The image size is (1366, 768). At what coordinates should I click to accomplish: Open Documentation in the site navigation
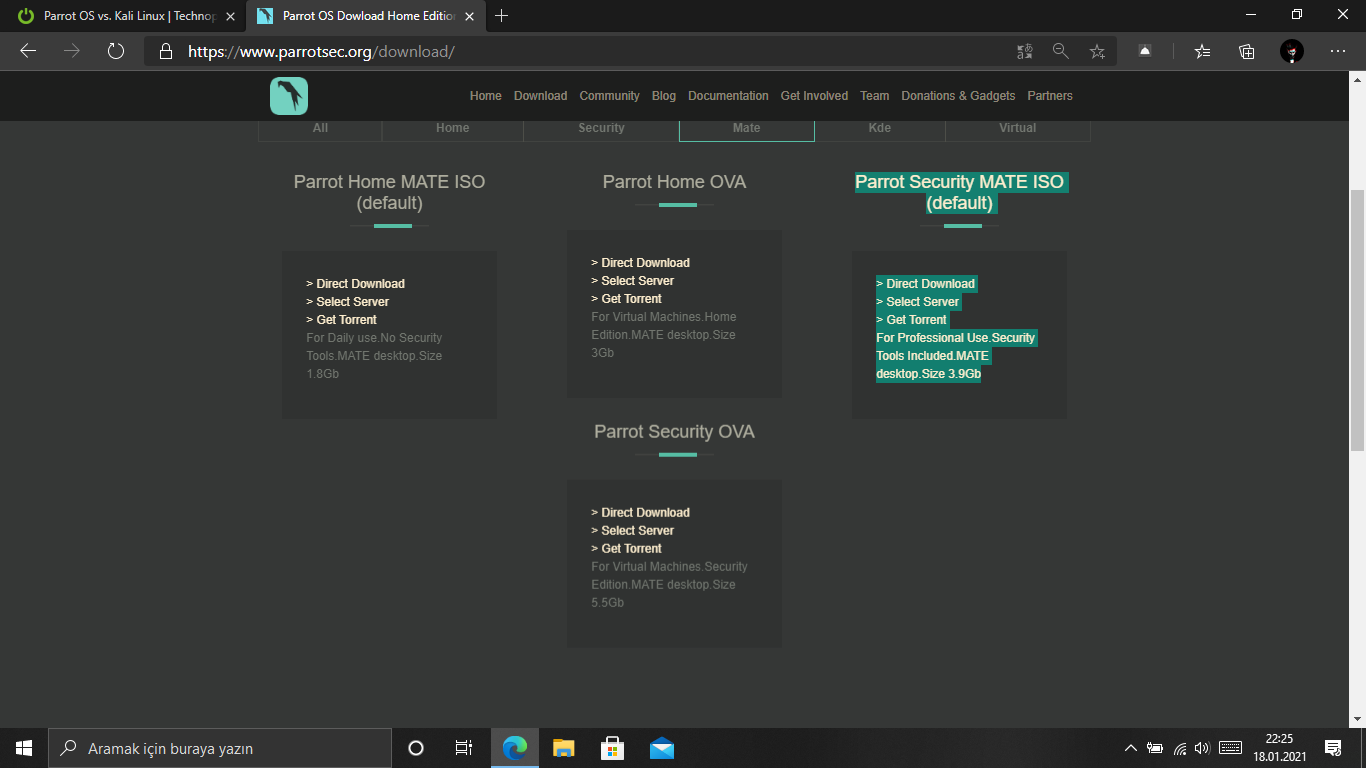728,96
